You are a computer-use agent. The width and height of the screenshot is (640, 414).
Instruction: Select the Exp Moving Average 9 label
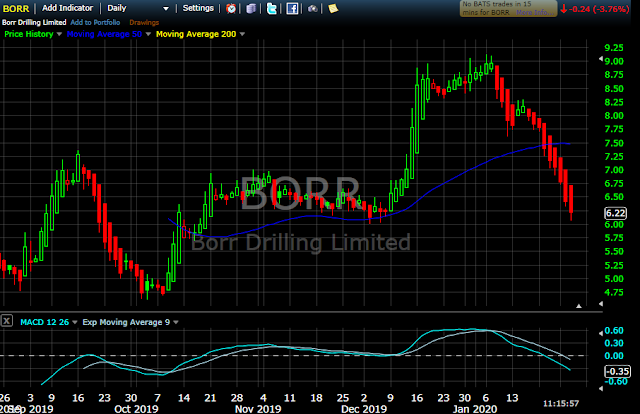coord(126,323)
